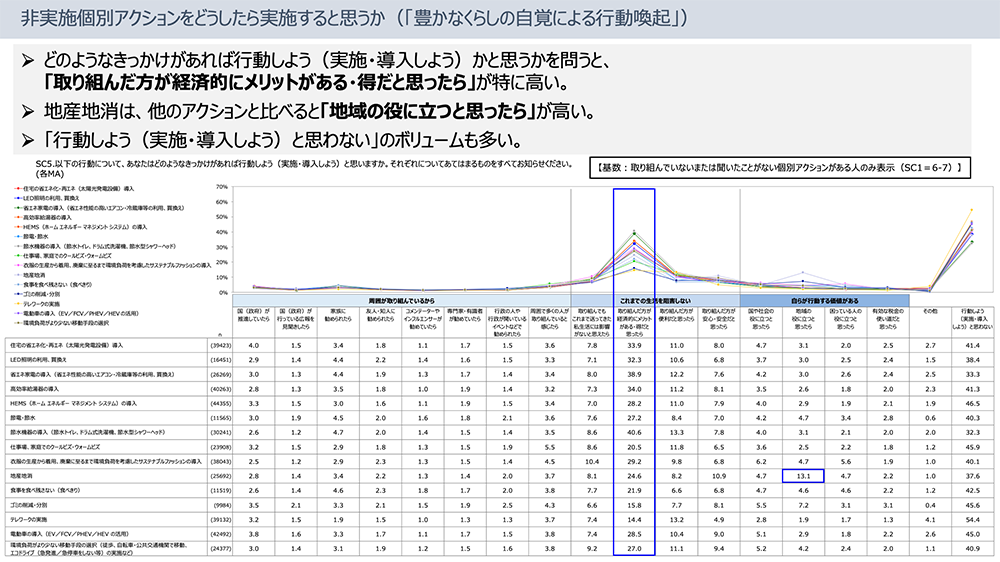The image size is (1000, 562).
Task: Select the 周囲が取り組んでいるから header group
Action: [400, 300]
